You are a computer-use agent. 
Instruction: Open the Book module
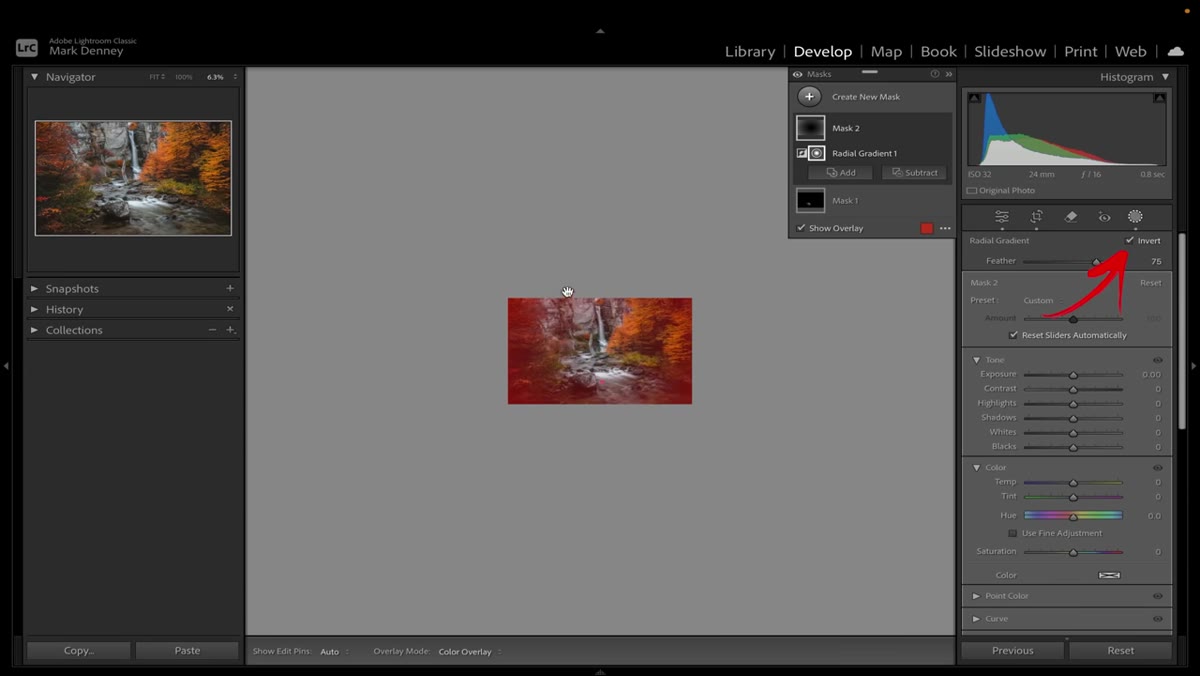click(x=938, y=51)
